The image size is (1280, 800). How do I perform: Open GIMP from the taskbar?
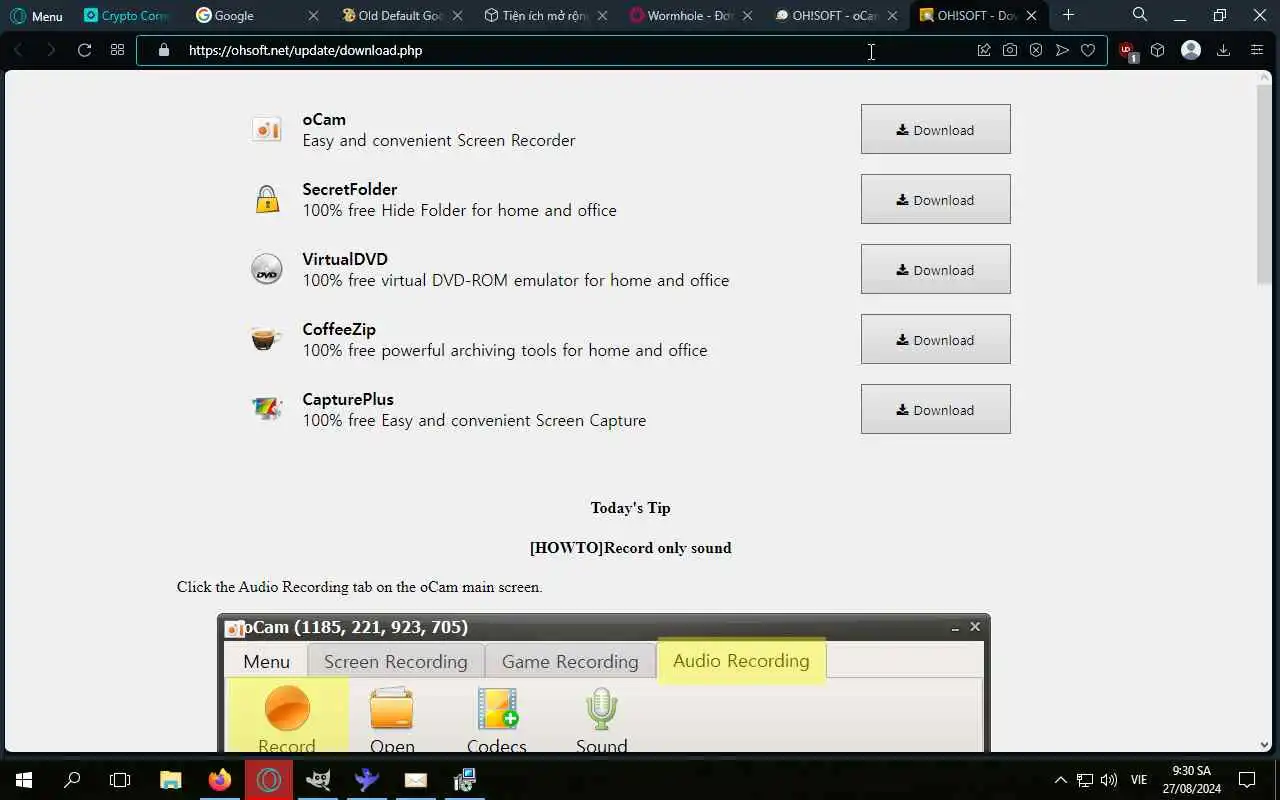coord(318,780)
